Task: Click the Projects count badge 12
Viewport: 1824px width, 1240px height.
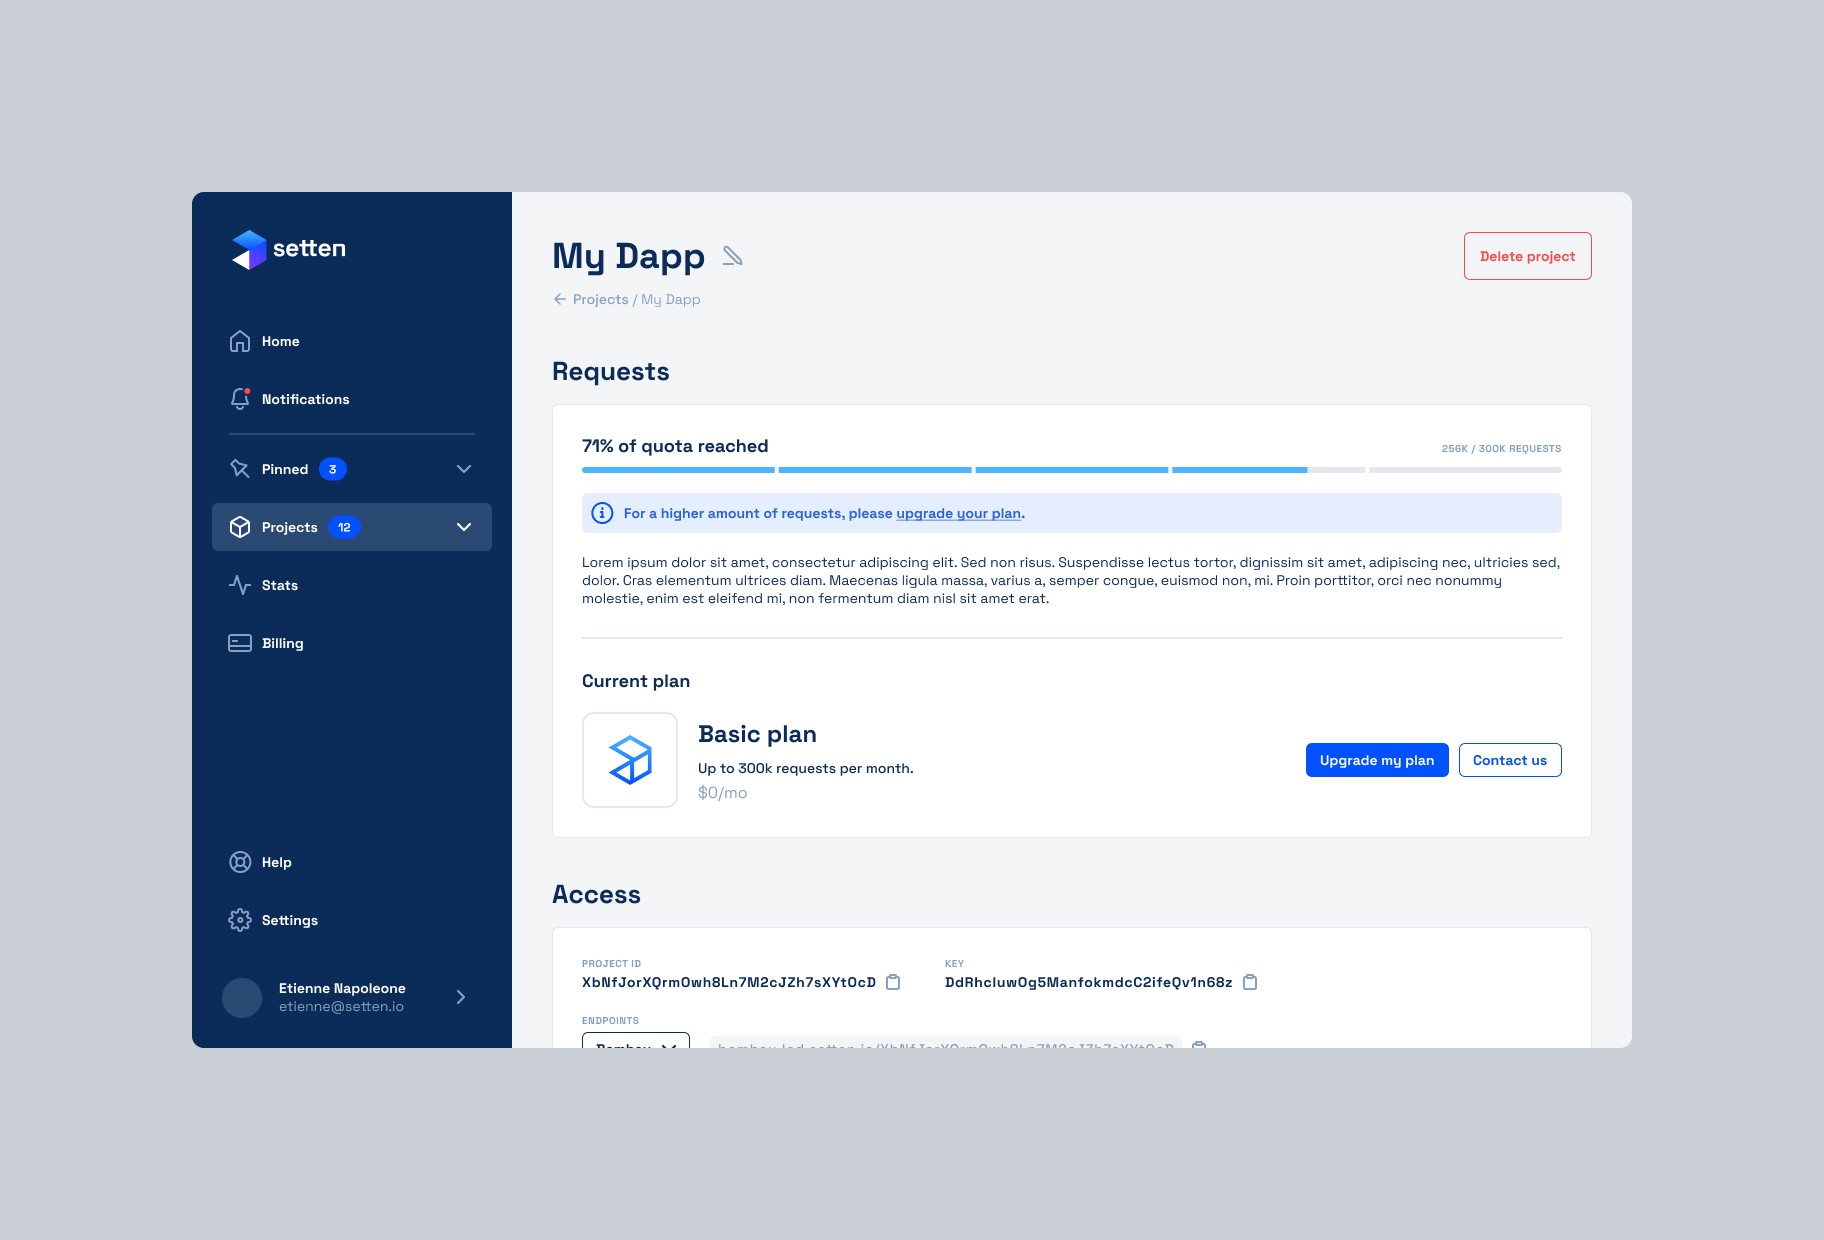Action: pos(344,527)
